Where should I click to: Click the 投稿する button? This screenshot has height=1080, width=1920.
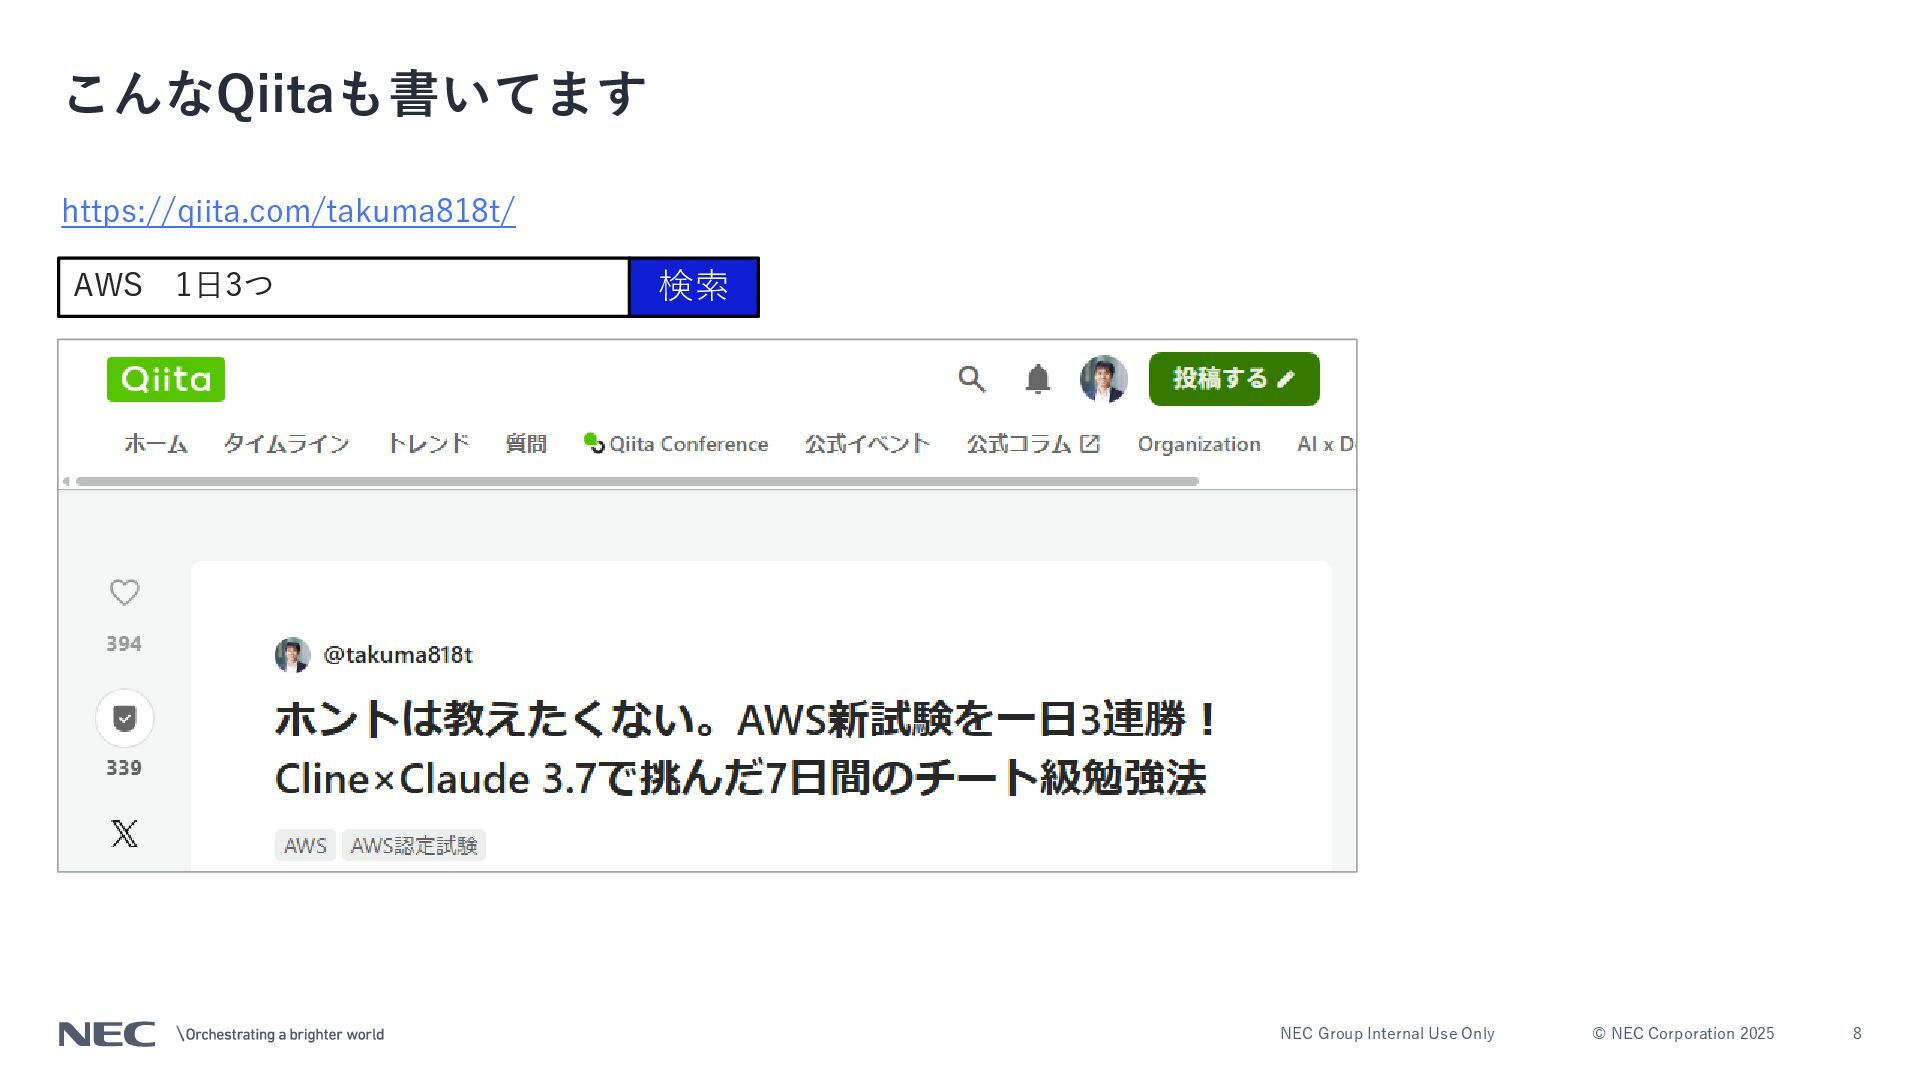click(x=1233, y=379)
